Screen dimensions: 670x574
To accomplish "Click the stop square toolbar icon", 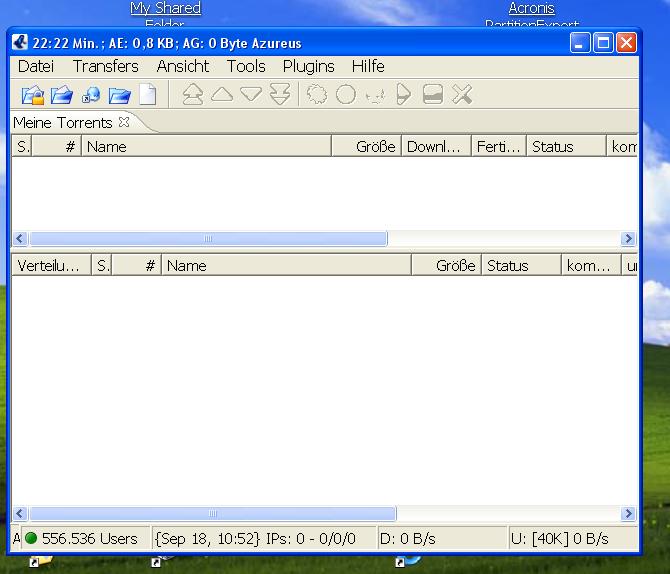I will click(432, 94).
